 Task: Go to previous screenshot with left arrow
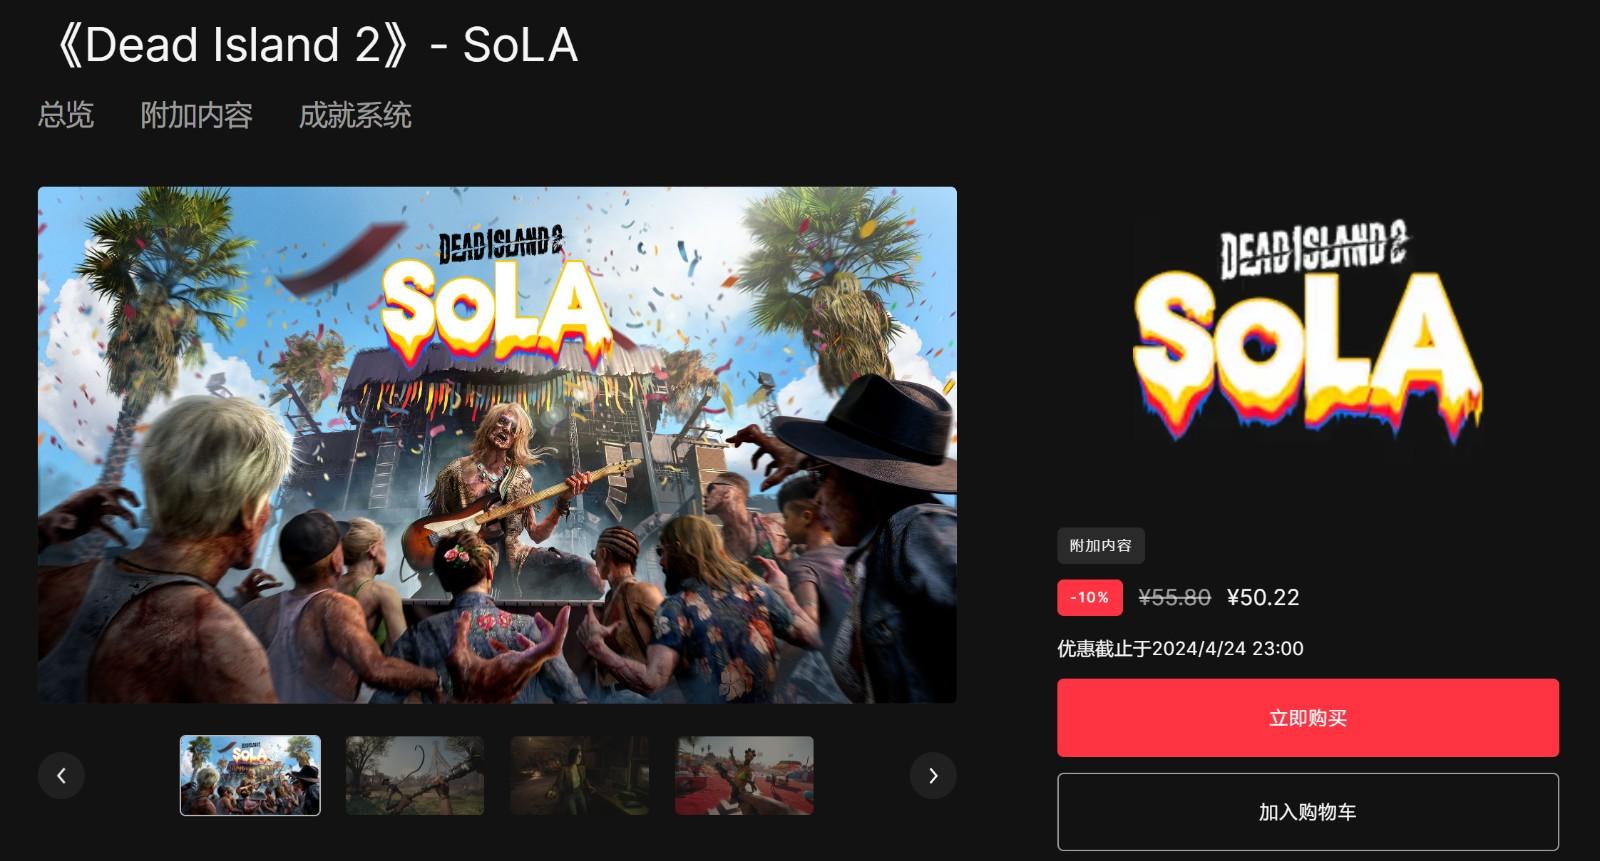tap(61, 775)
